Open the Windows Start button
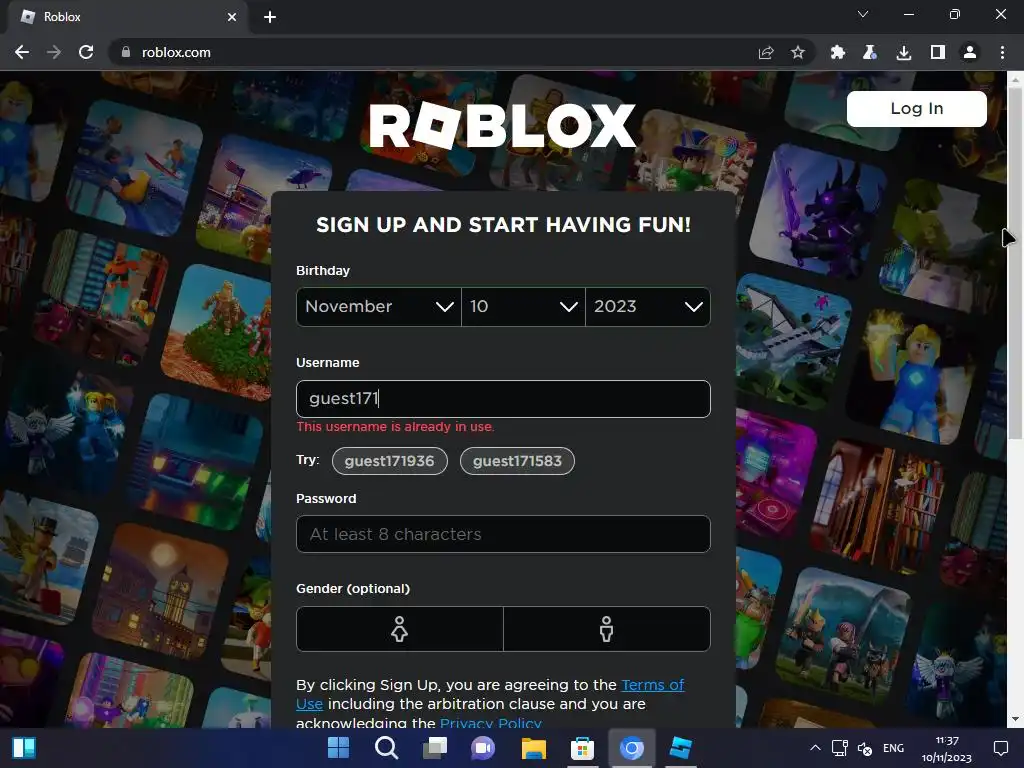1024x768 pixels. coord(338,747)
